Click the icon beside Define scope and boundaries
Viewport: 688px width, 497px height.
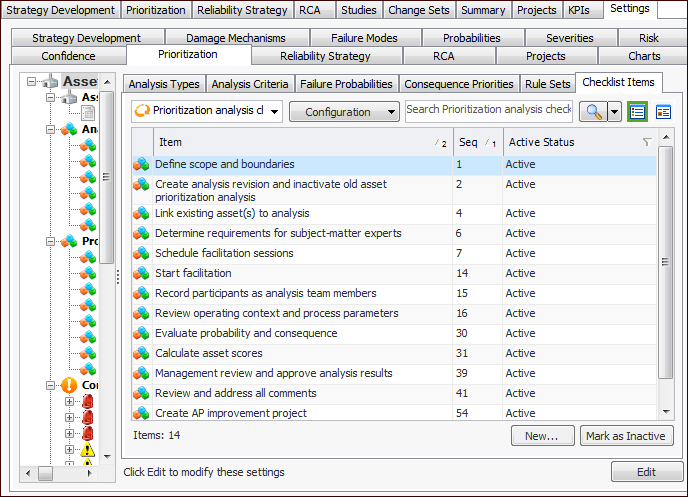[141, 164]
